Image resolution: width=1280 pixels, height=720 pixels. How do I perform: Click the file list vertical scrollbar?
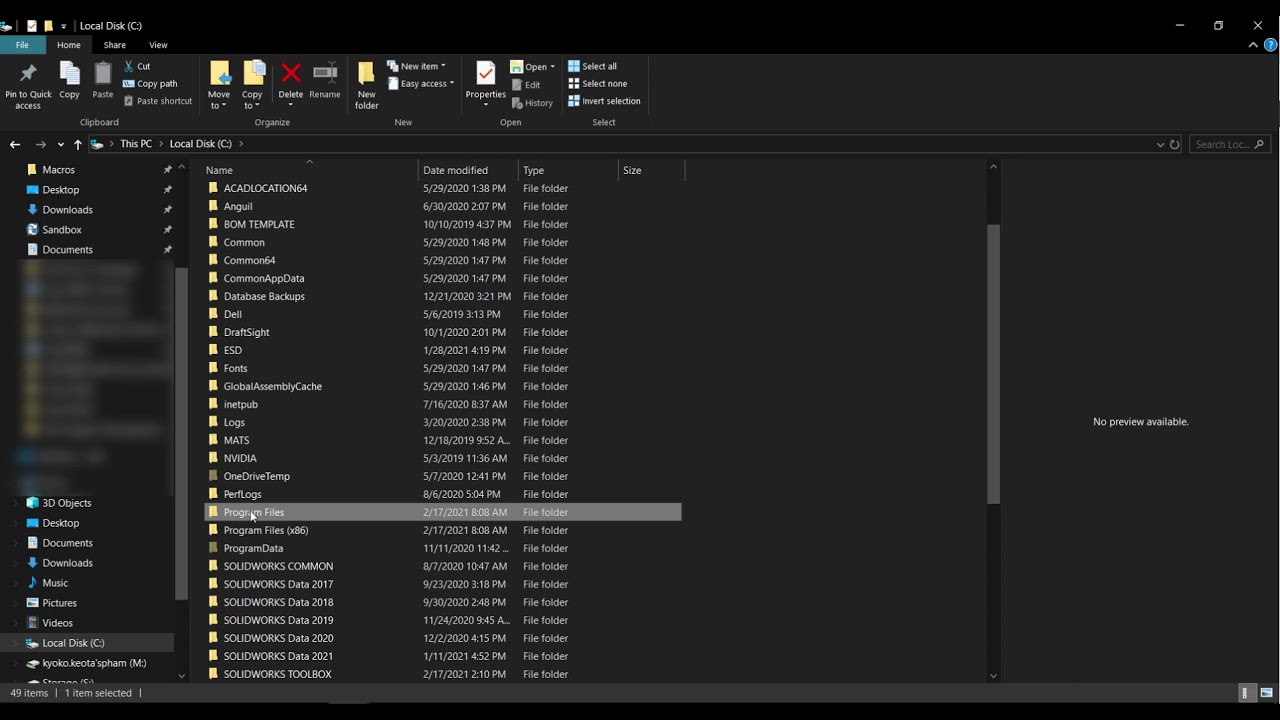(993, 364)
